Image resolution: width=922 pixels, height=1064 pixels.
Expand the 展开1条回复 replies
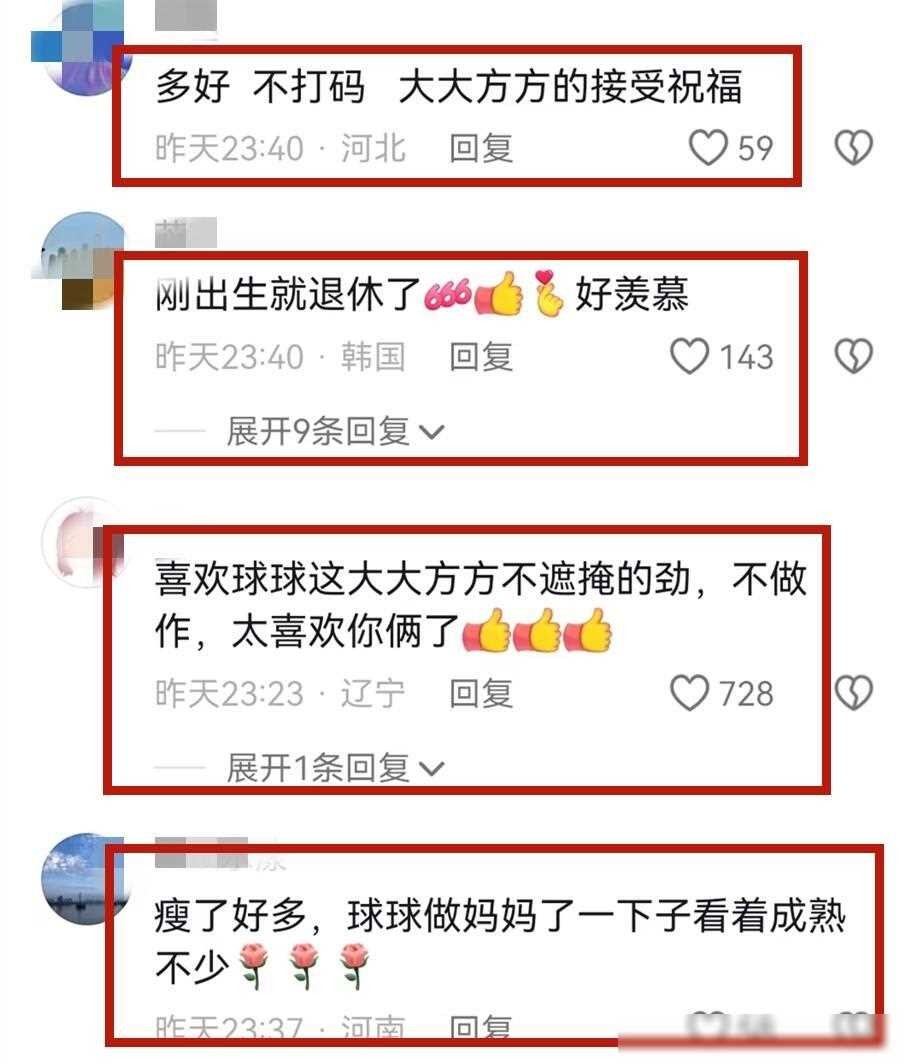[x=335, y=767]
